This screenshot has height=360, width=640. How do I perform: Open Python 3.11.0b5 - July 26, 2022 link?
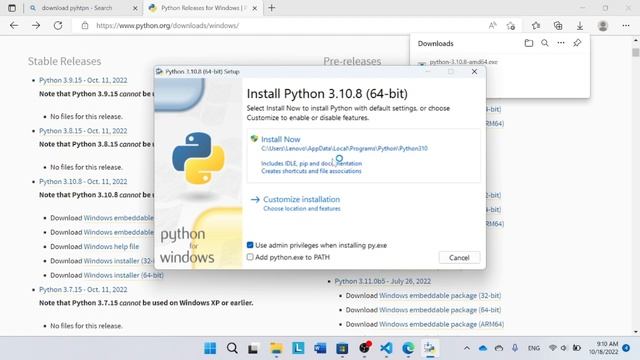(x=382, y=282)
